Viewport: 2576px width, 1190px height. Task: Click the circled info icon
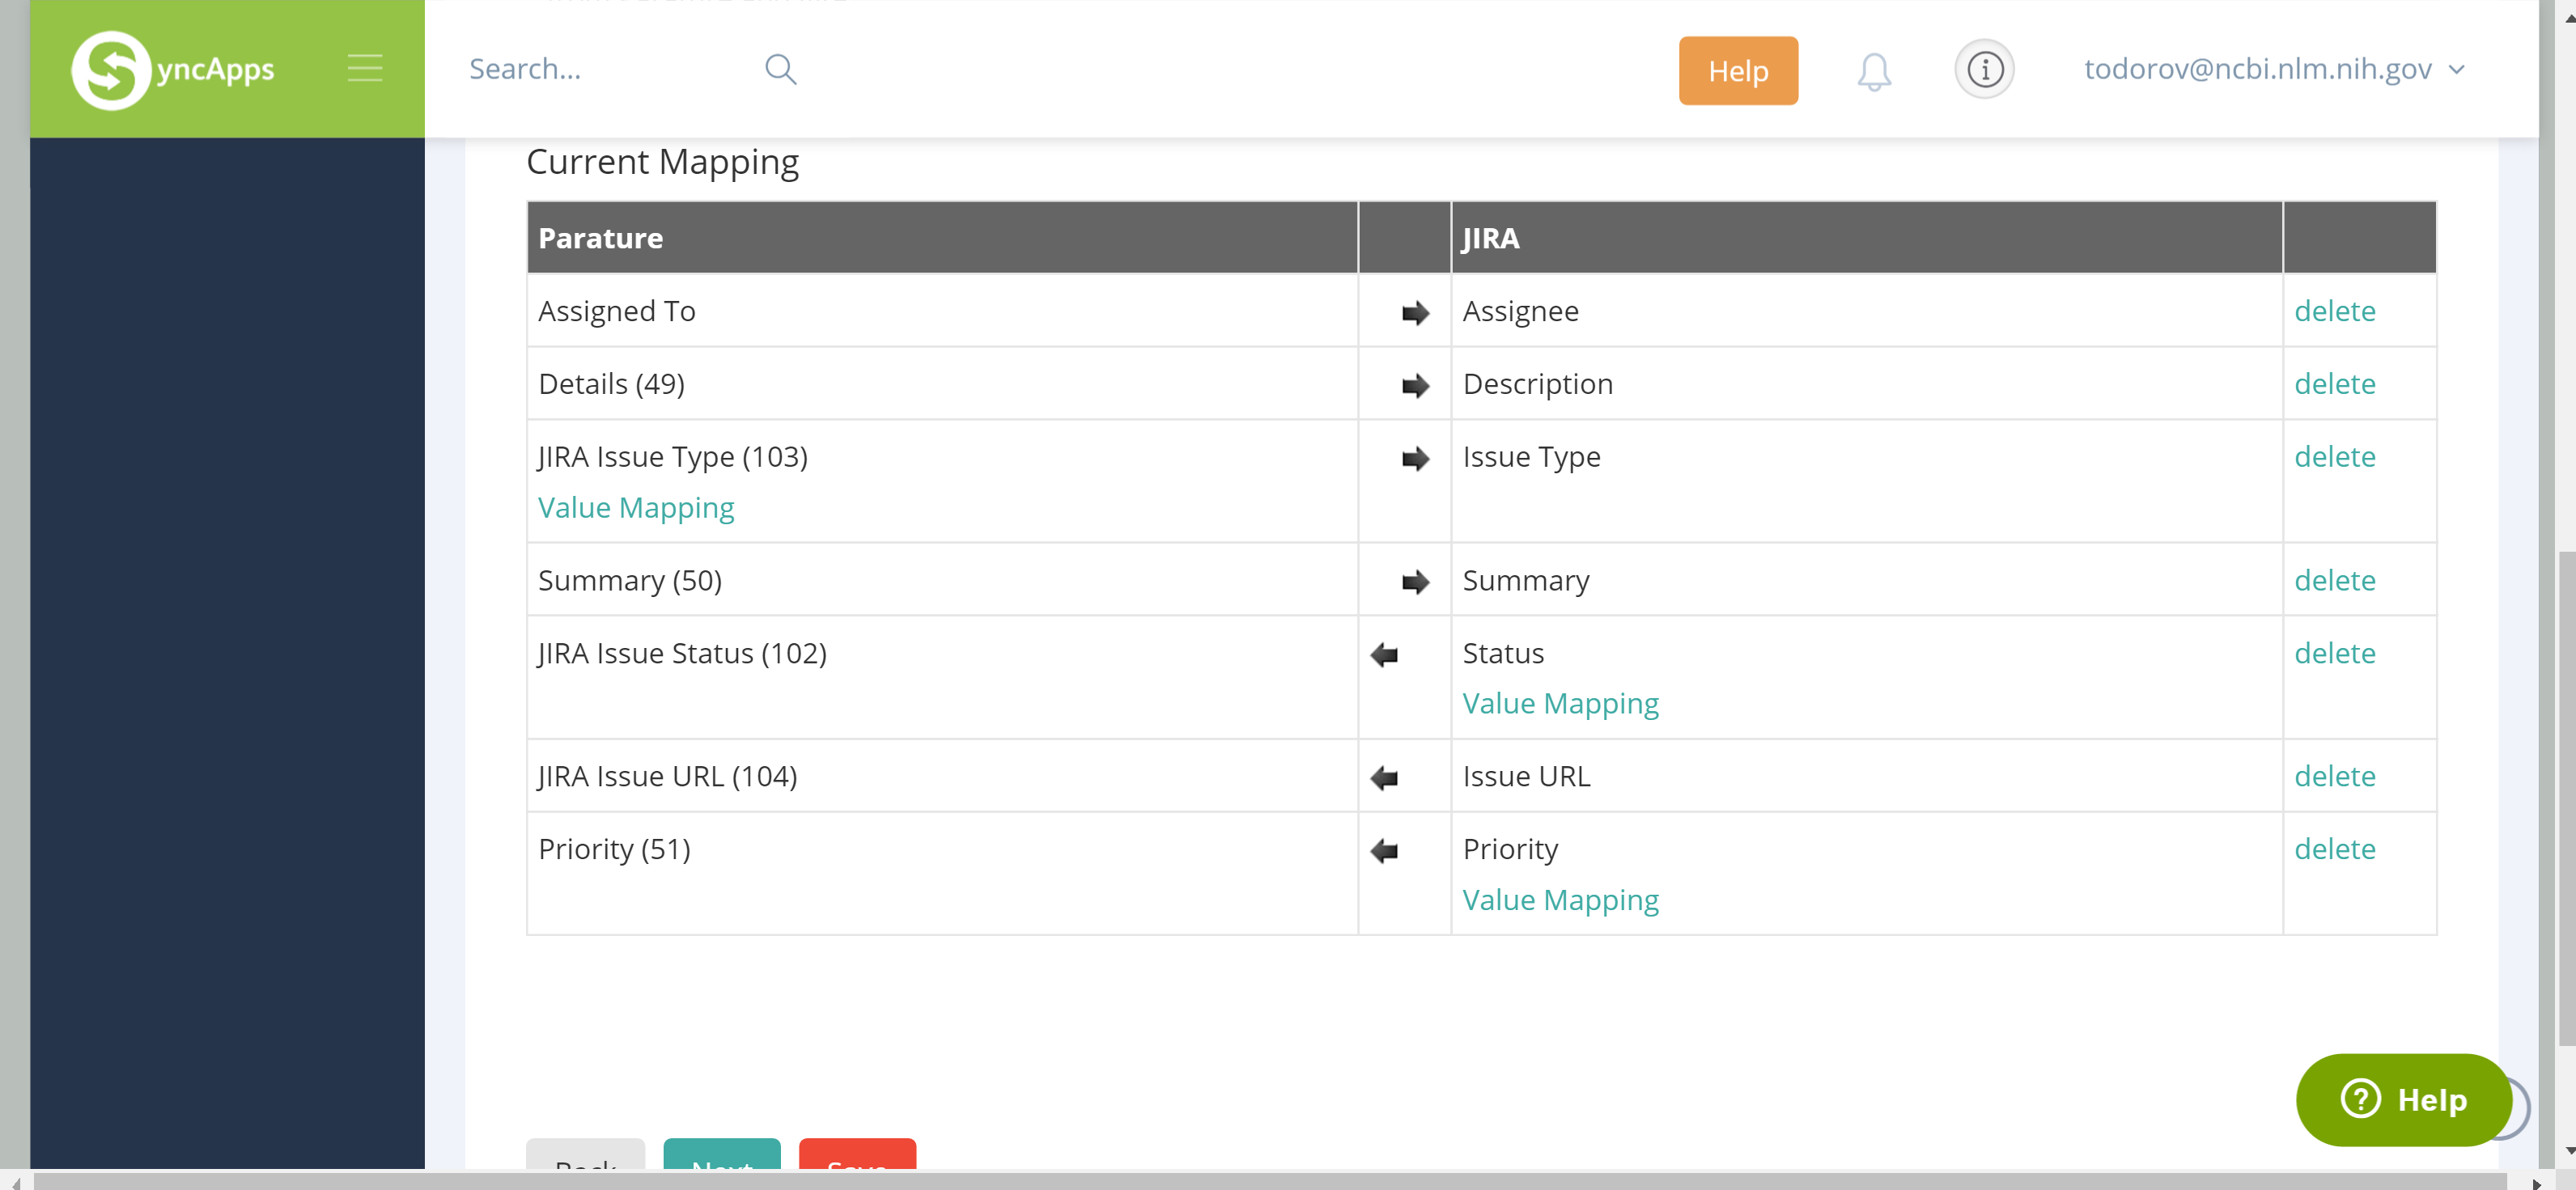[x=1984, y=69]
